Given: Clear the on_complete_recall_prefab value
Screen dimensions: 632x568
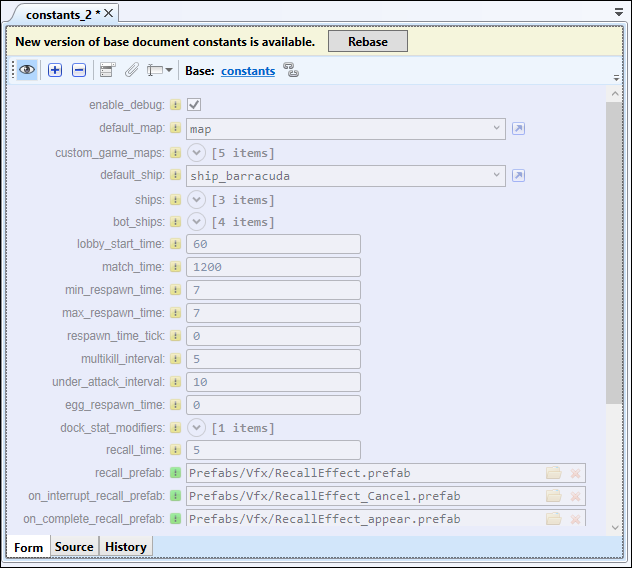Looking at the screenshot, I should coord(575,519).
